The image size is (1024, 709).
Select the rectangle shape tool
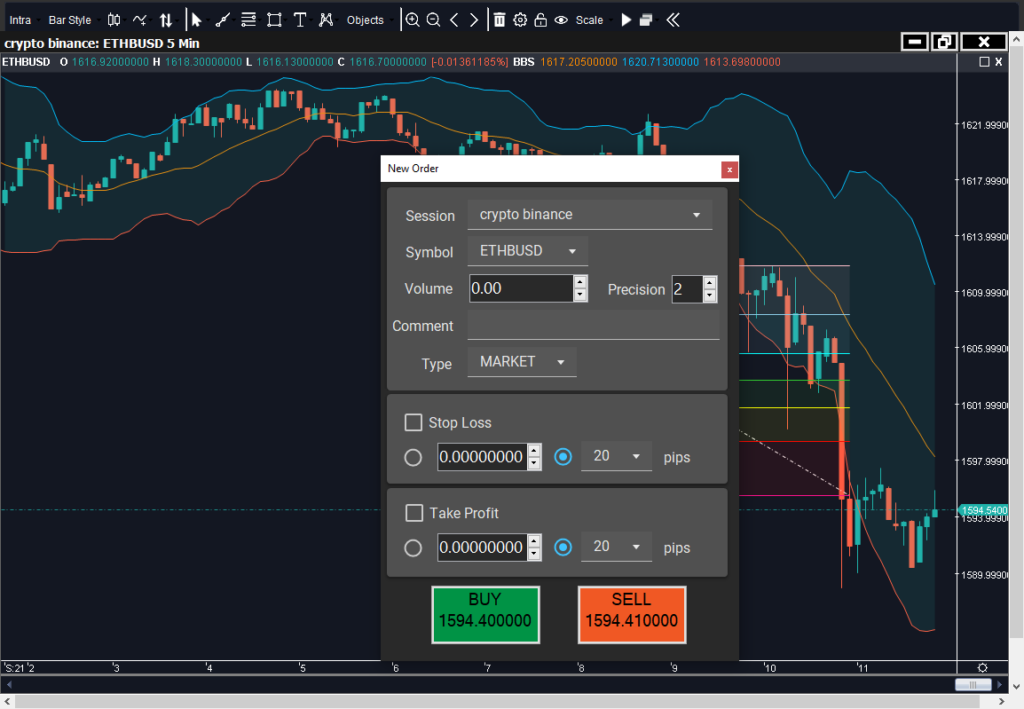[x=274, y=20]
